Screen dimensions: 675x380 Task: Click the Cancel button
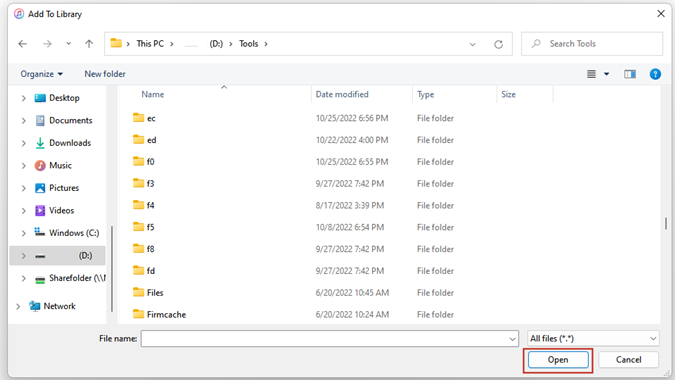pyautogui.click(x=629, y=360)
